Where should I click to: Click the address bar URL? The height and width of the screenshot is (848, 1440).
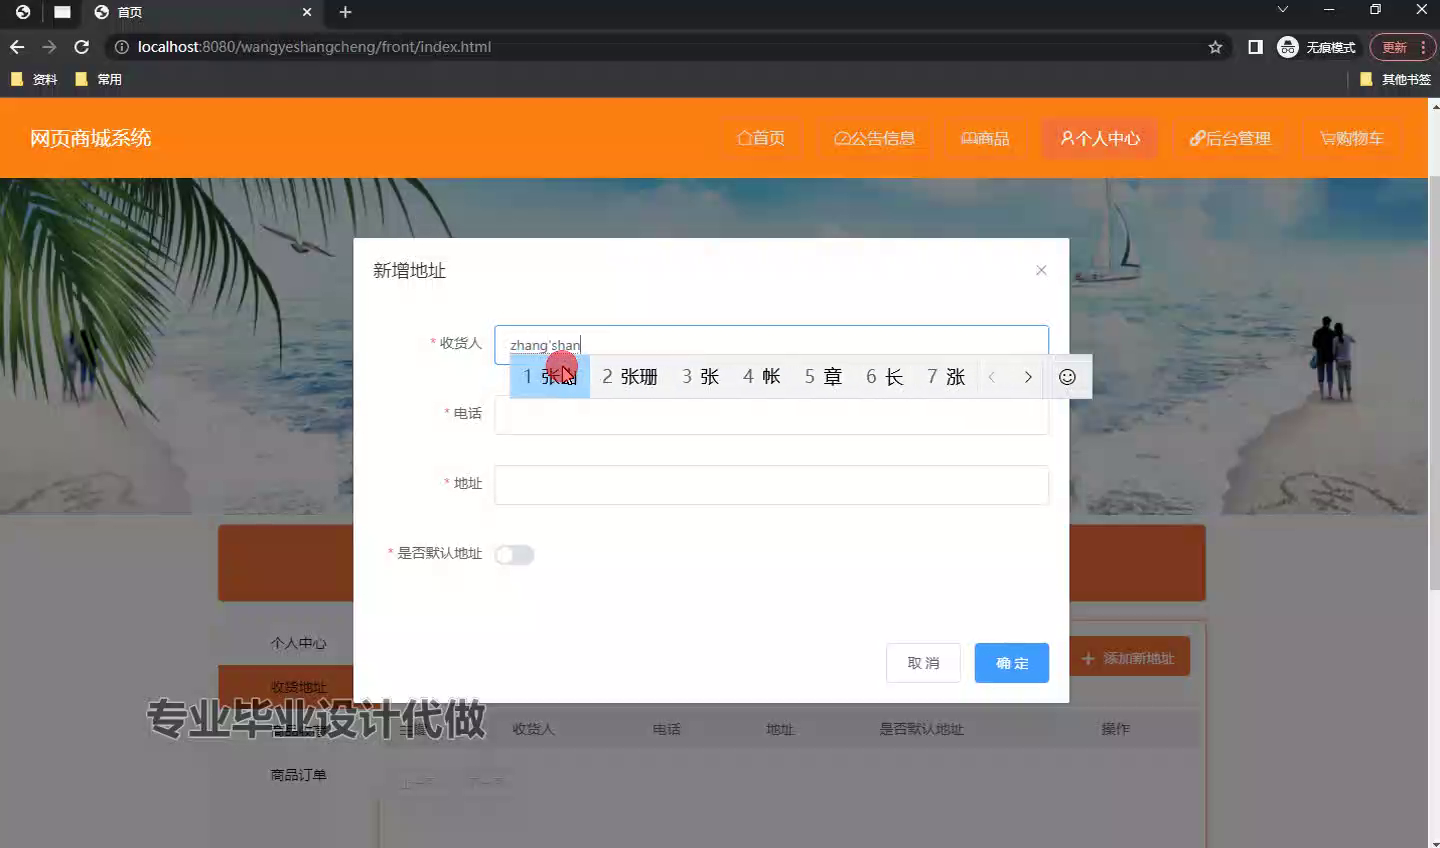coord(314,47)
